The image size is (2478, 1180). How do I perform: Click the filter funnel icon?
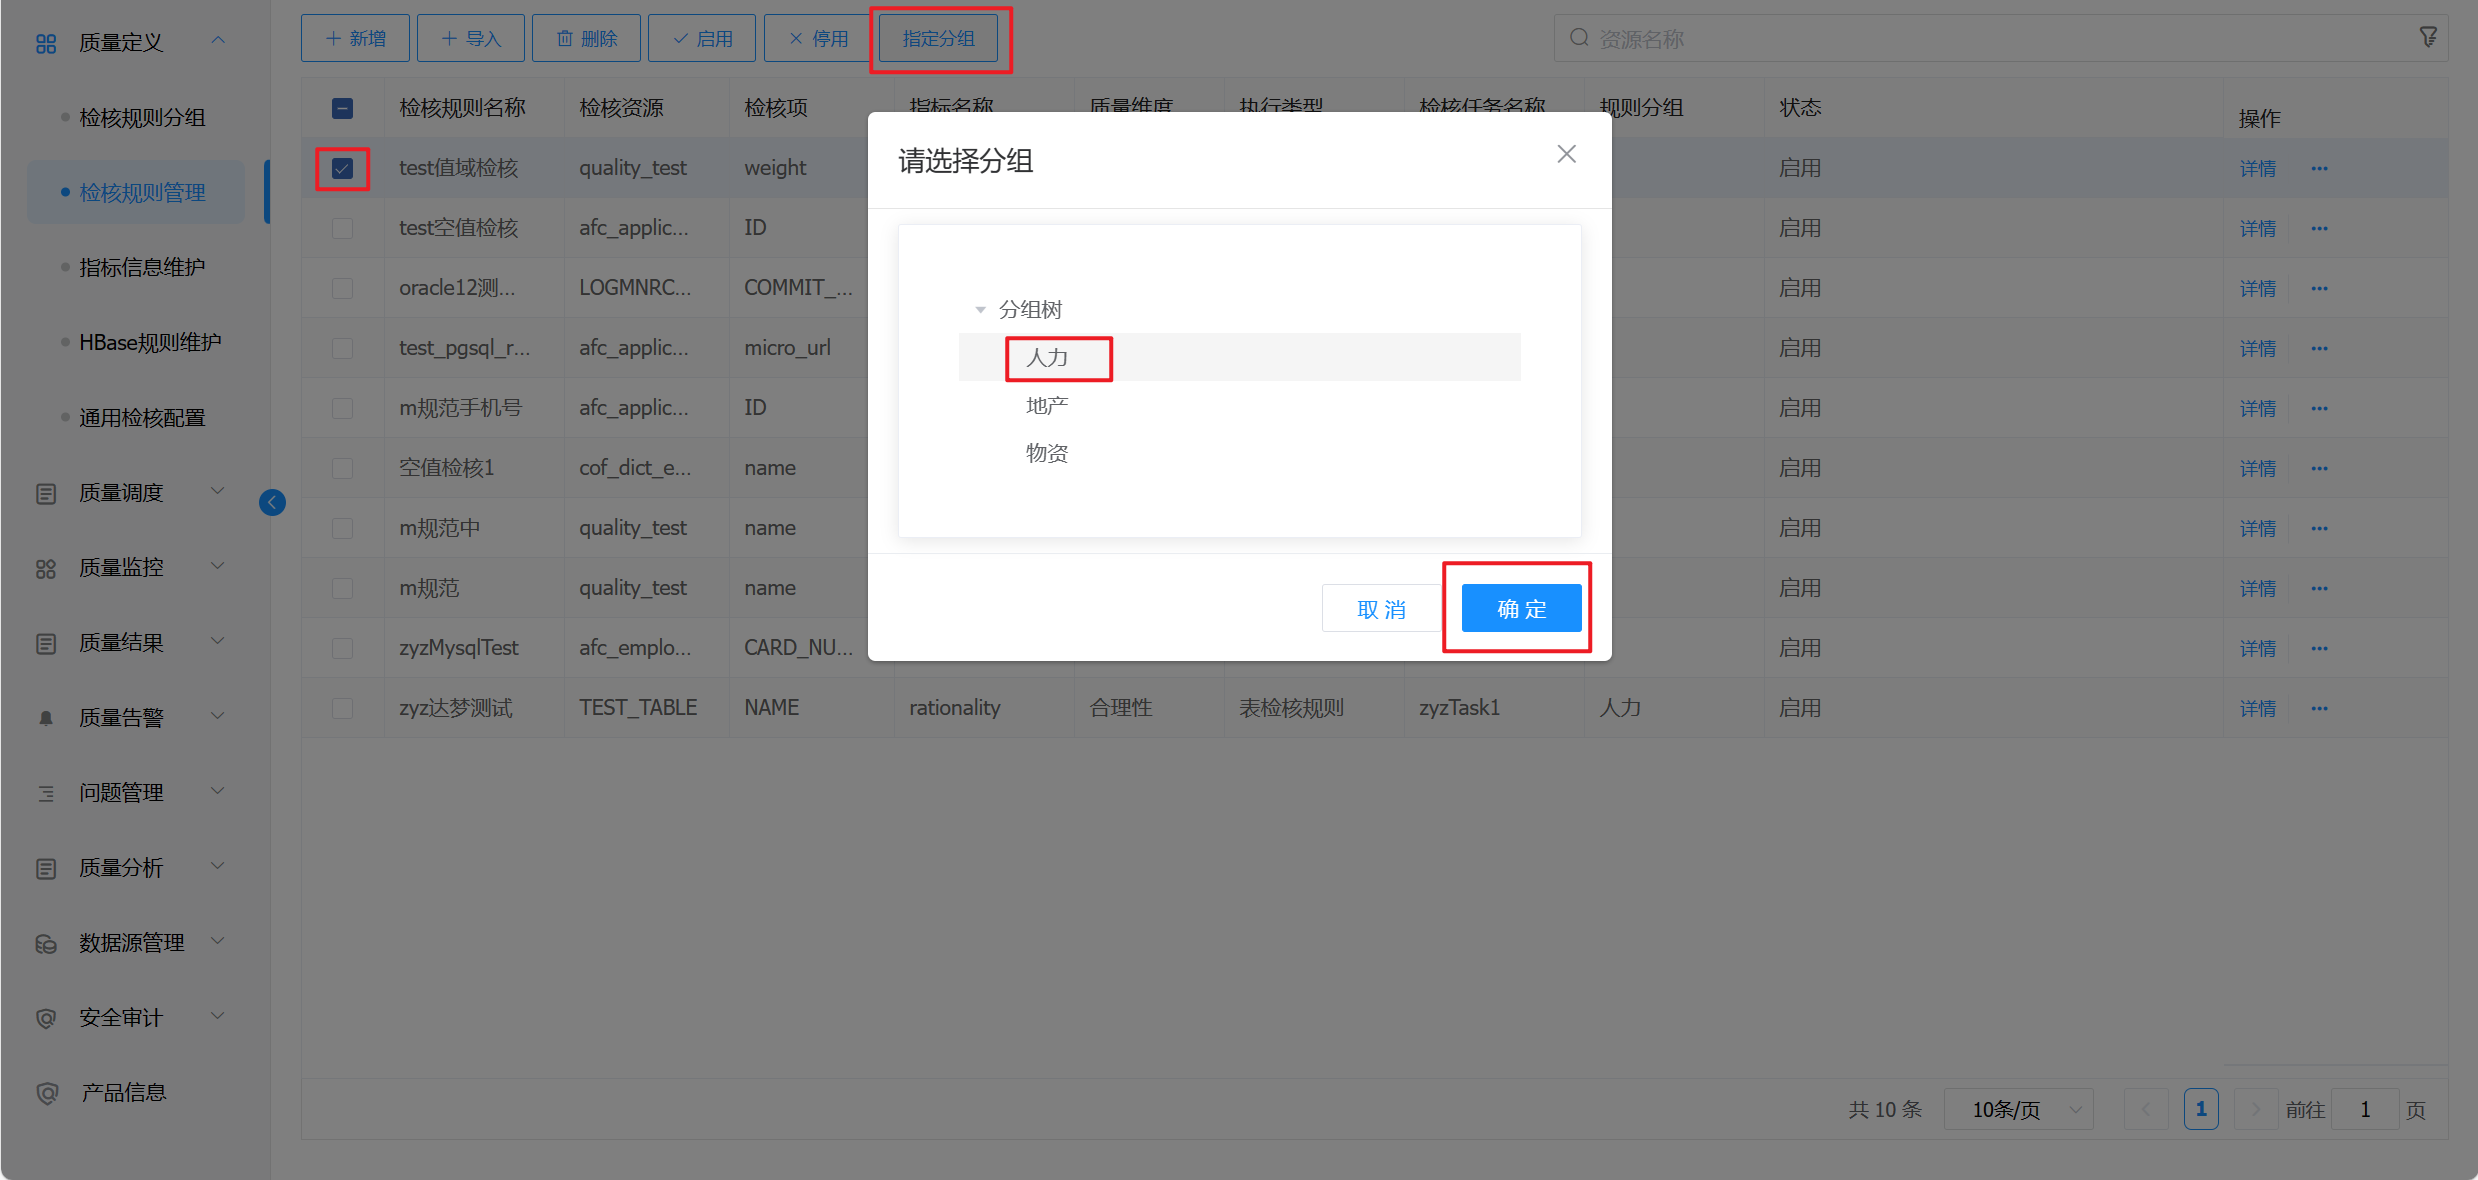pyautogui.click(x=2428, y=37)
